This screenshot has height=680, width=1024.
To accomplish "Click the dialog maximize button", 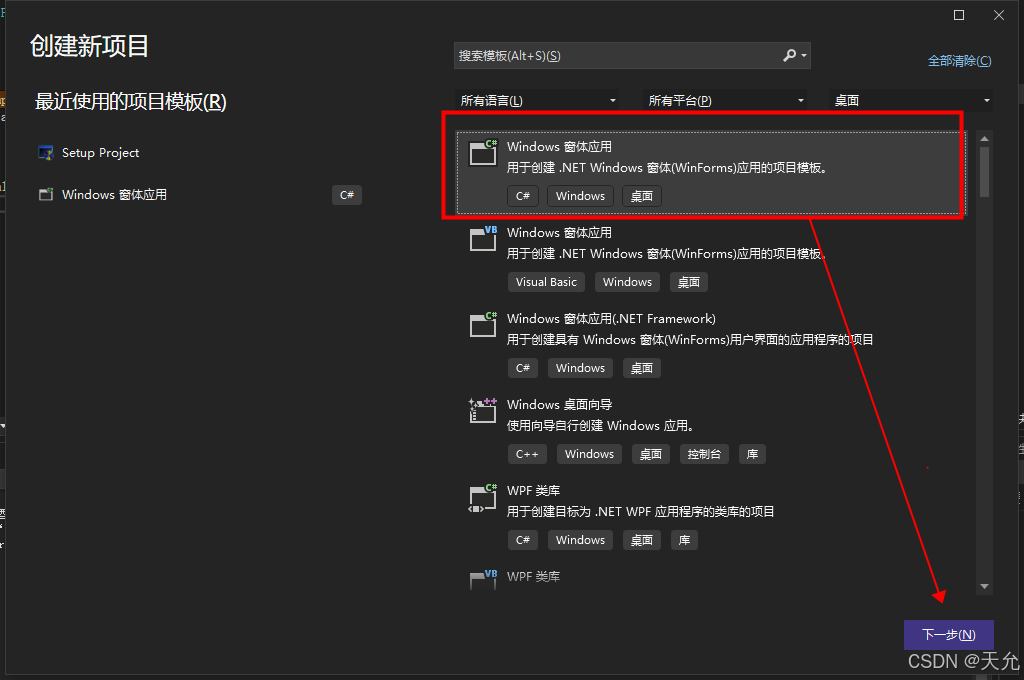I will coord(959,15).
